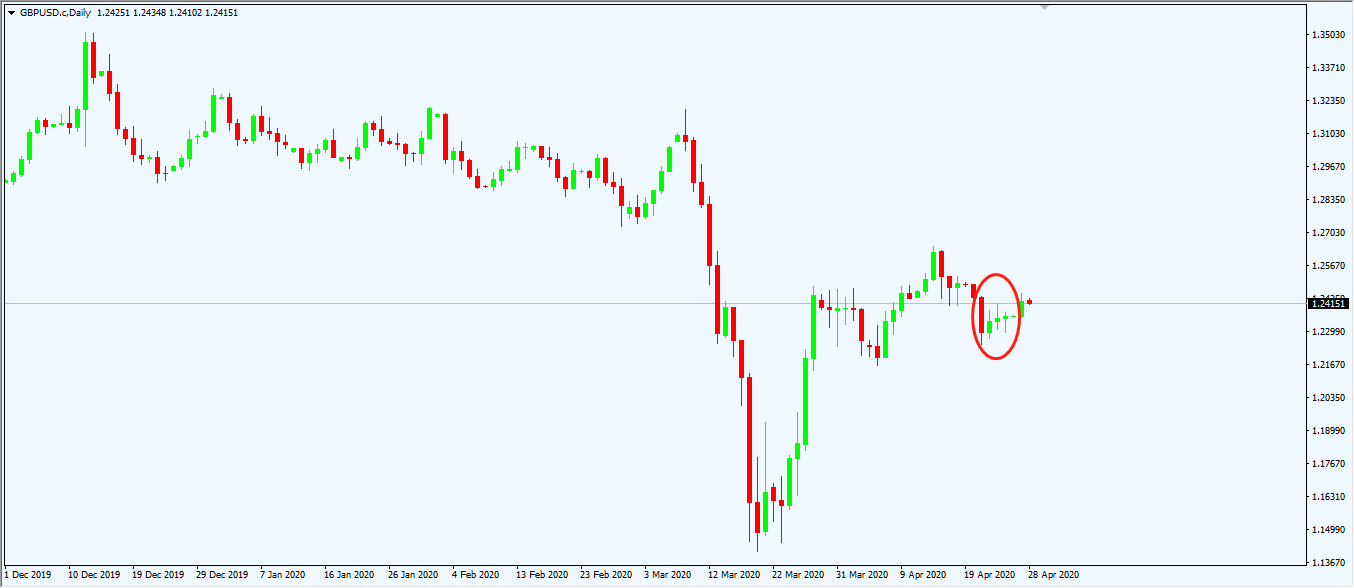Click the 1.13670 price axis label
1354x588 pixels.
pyautogui.click(x=1329, y=563)
